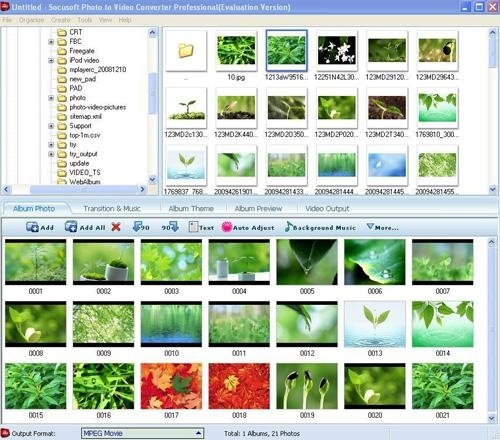Open the View menu
The image size is (500, 440).
coord(105,20)
